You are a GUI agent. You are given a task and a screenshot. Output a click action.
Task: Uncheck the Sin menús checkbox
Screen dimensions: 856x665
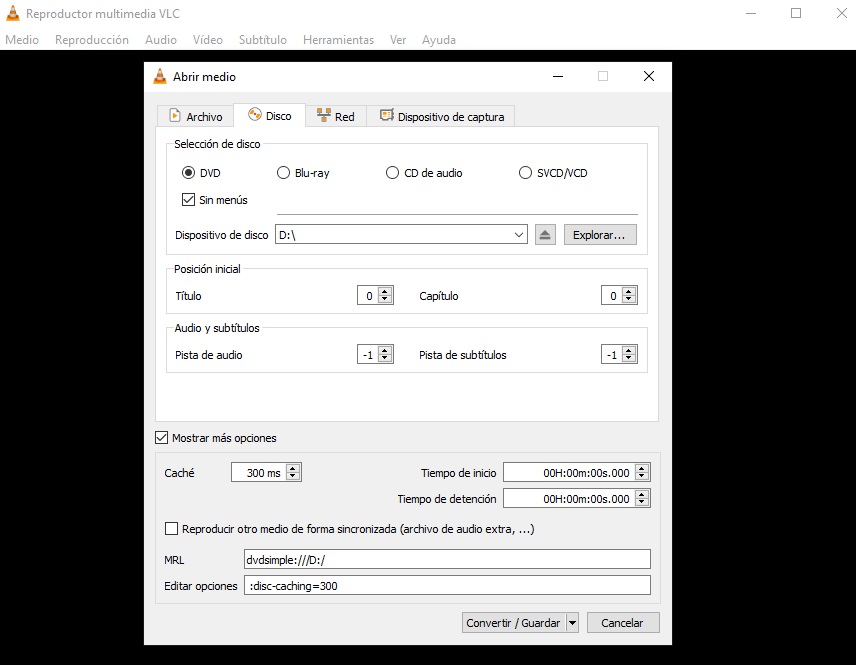pyautogui.click(x=188, y=200)
